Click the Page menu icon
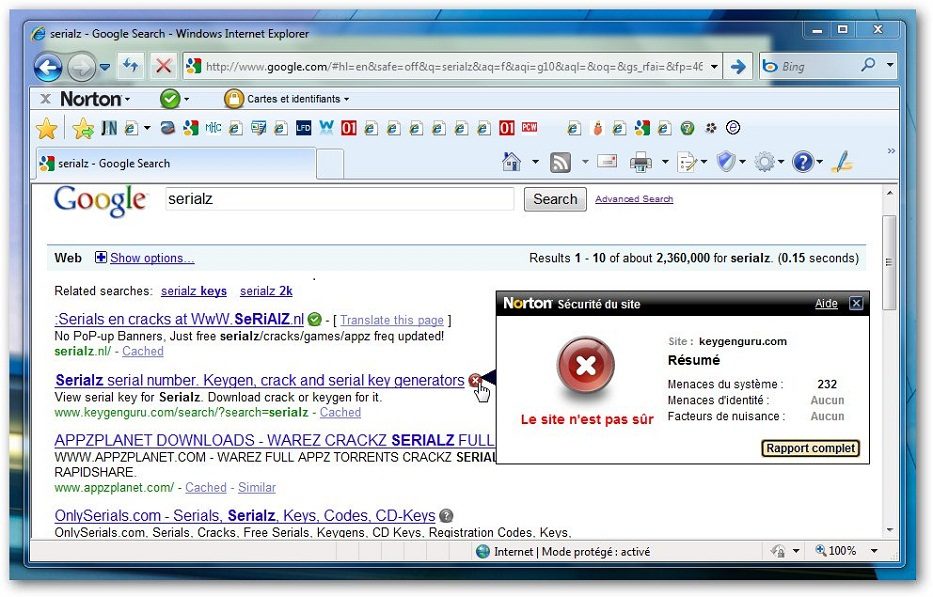 coord(687,162)
